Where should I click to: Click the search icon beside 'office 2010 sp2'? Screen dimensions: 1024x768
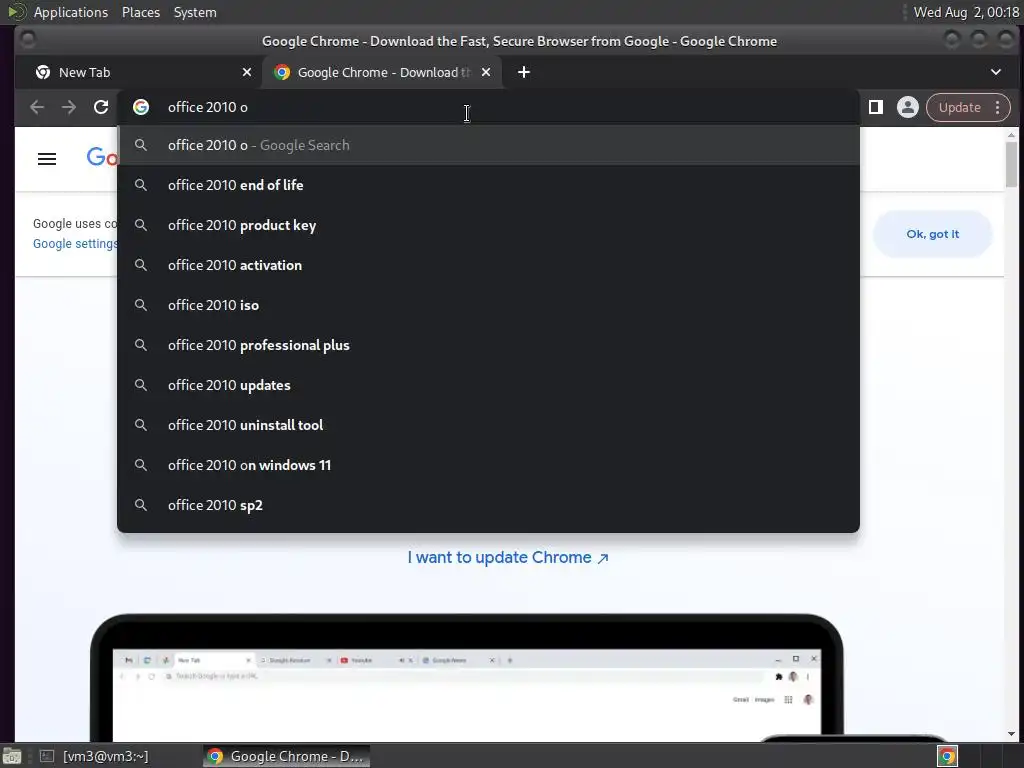(x=140, y=505)
